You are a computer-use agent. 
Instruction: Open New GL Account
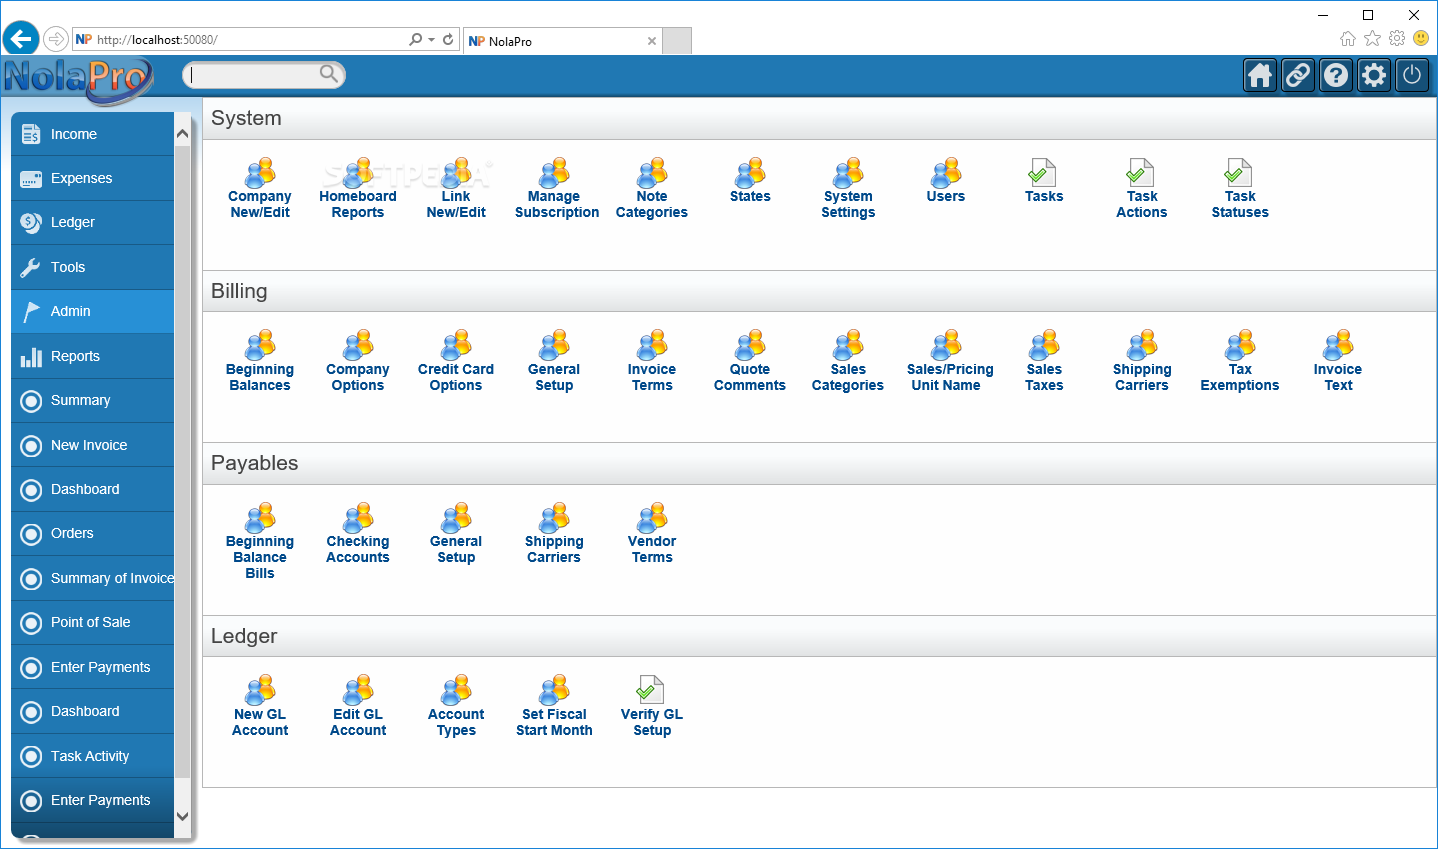click(260, 706)
